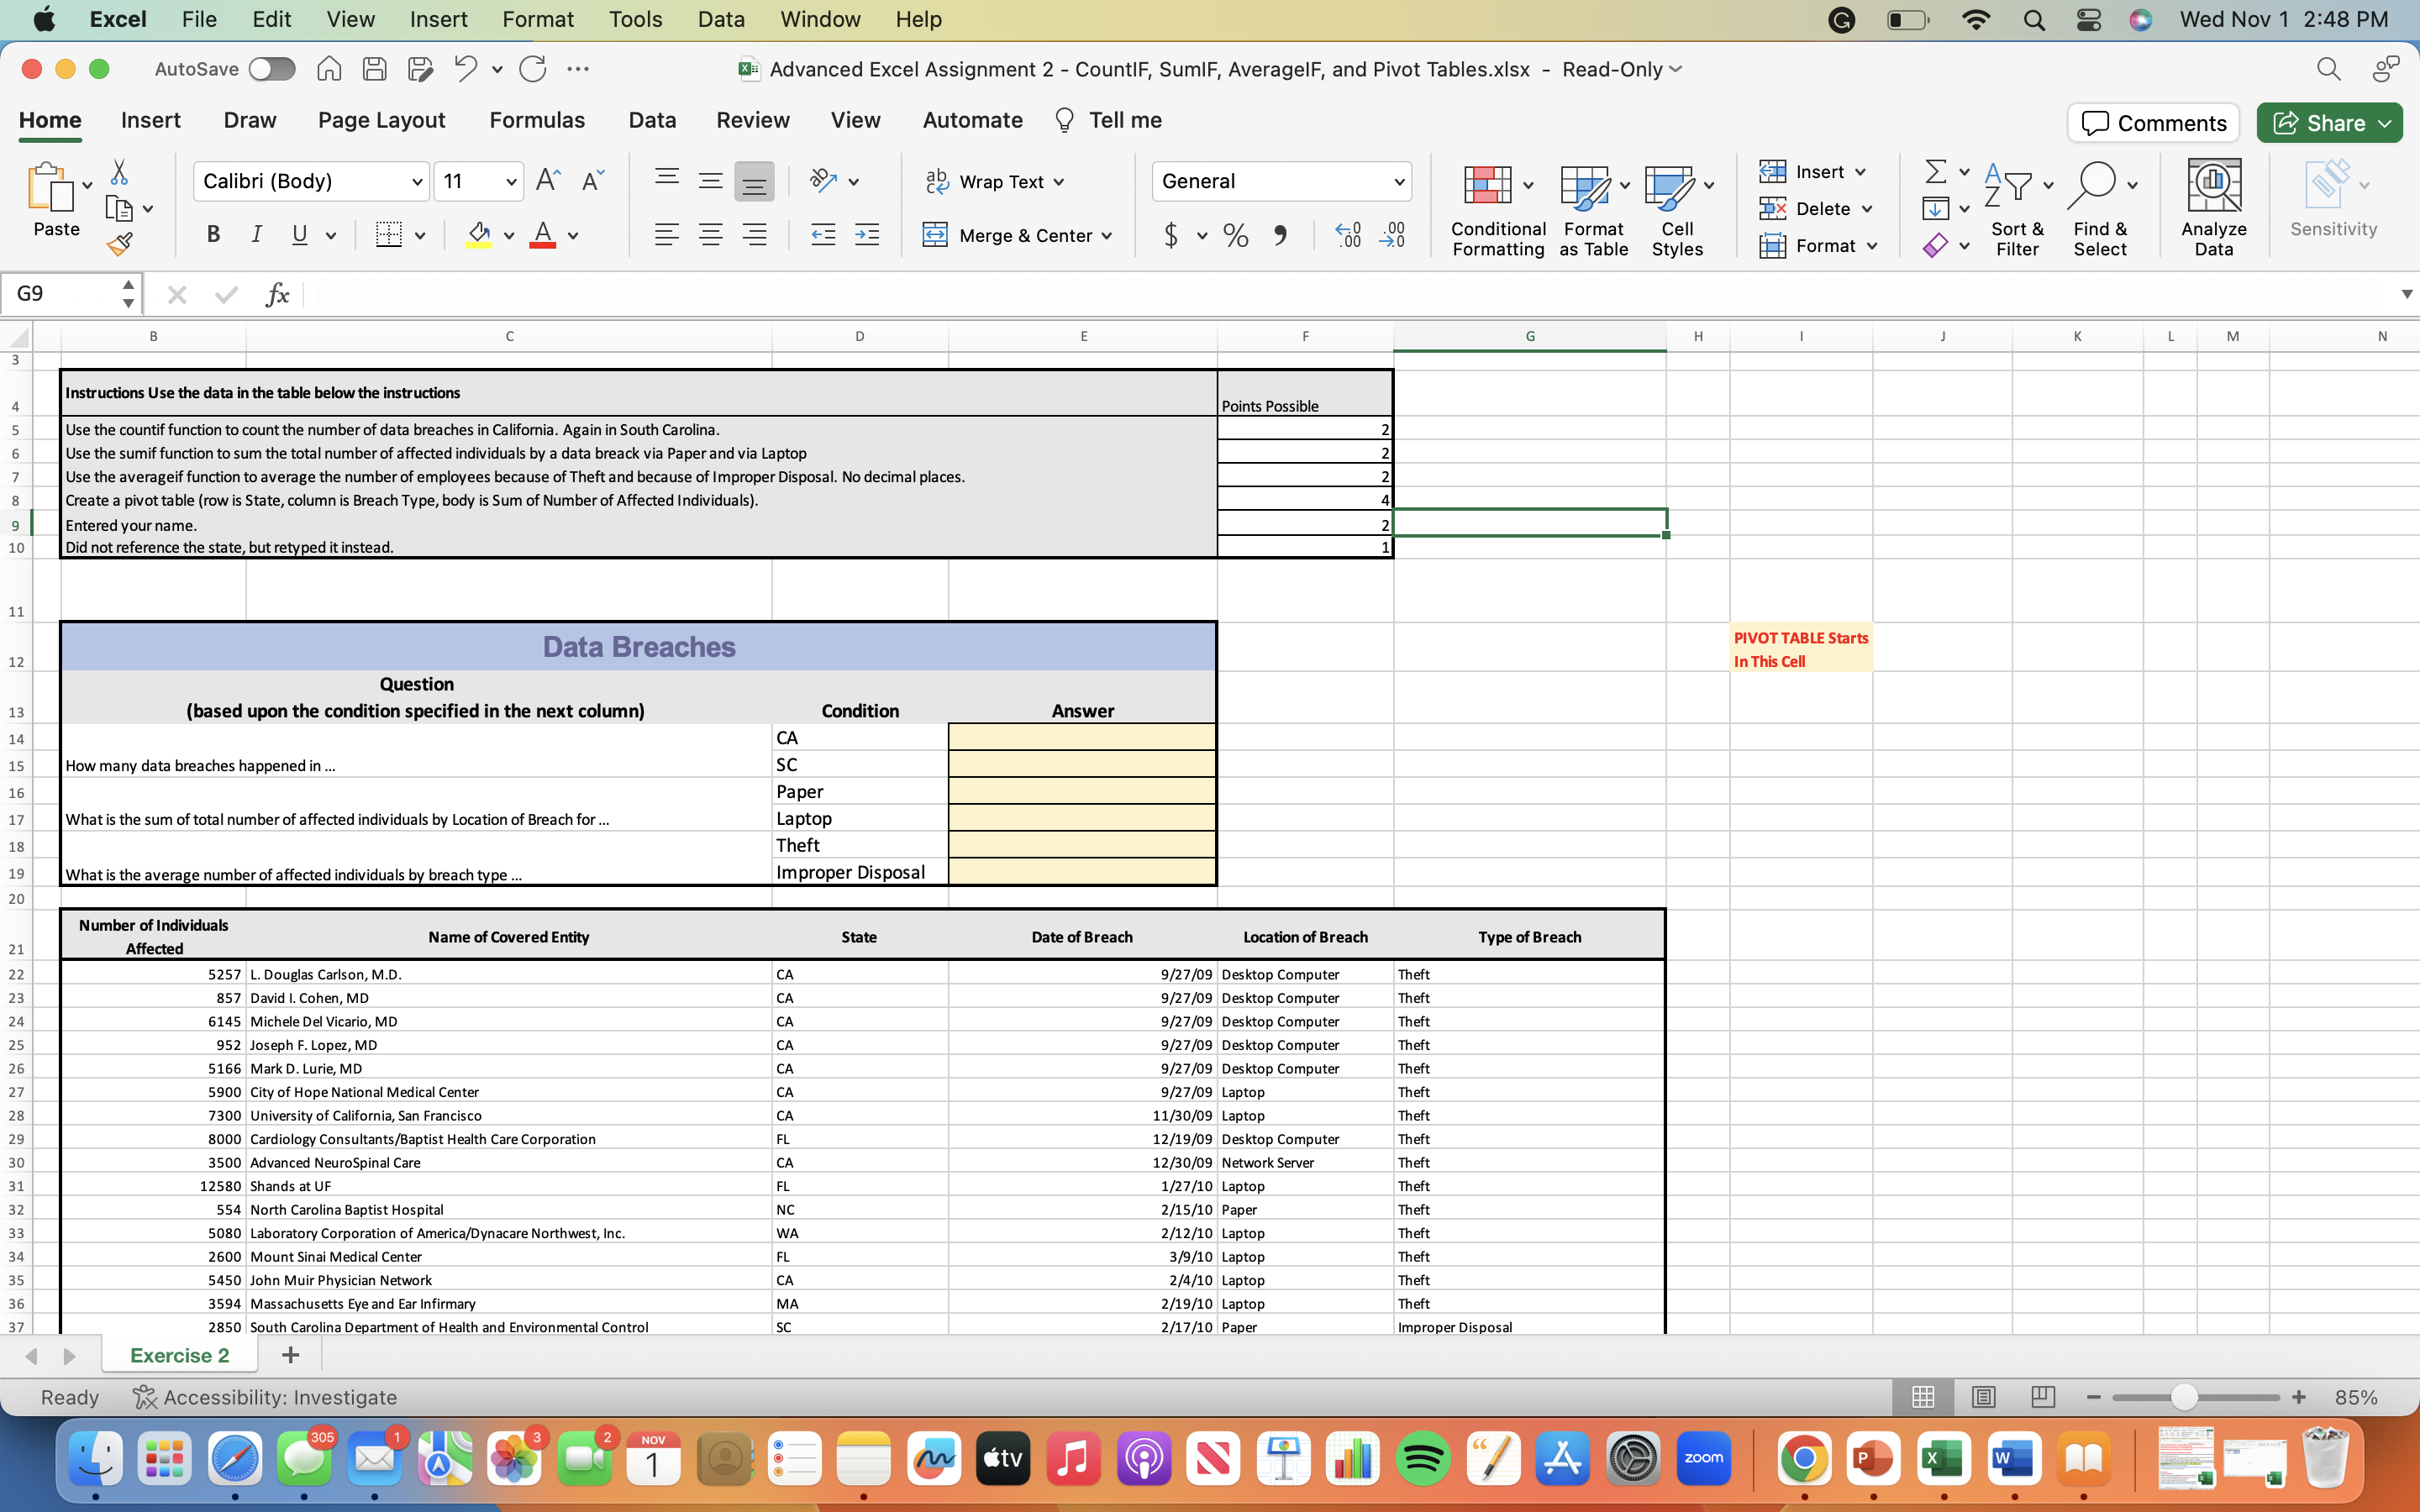Click the Share button
Image resolution: width=2420 pixels, height=1512 pixels.
(2329, 122)
